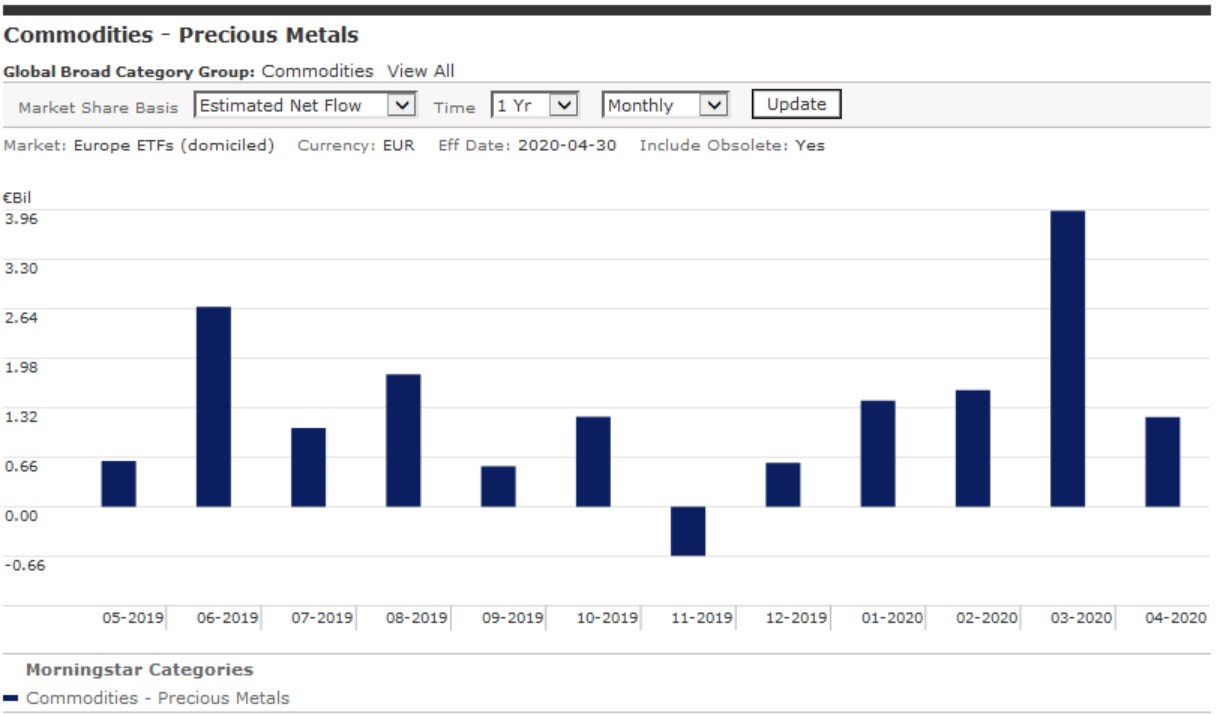Expand the 1 Yr time dropdown
The image size is (1216, 714).
pos(534,105)
